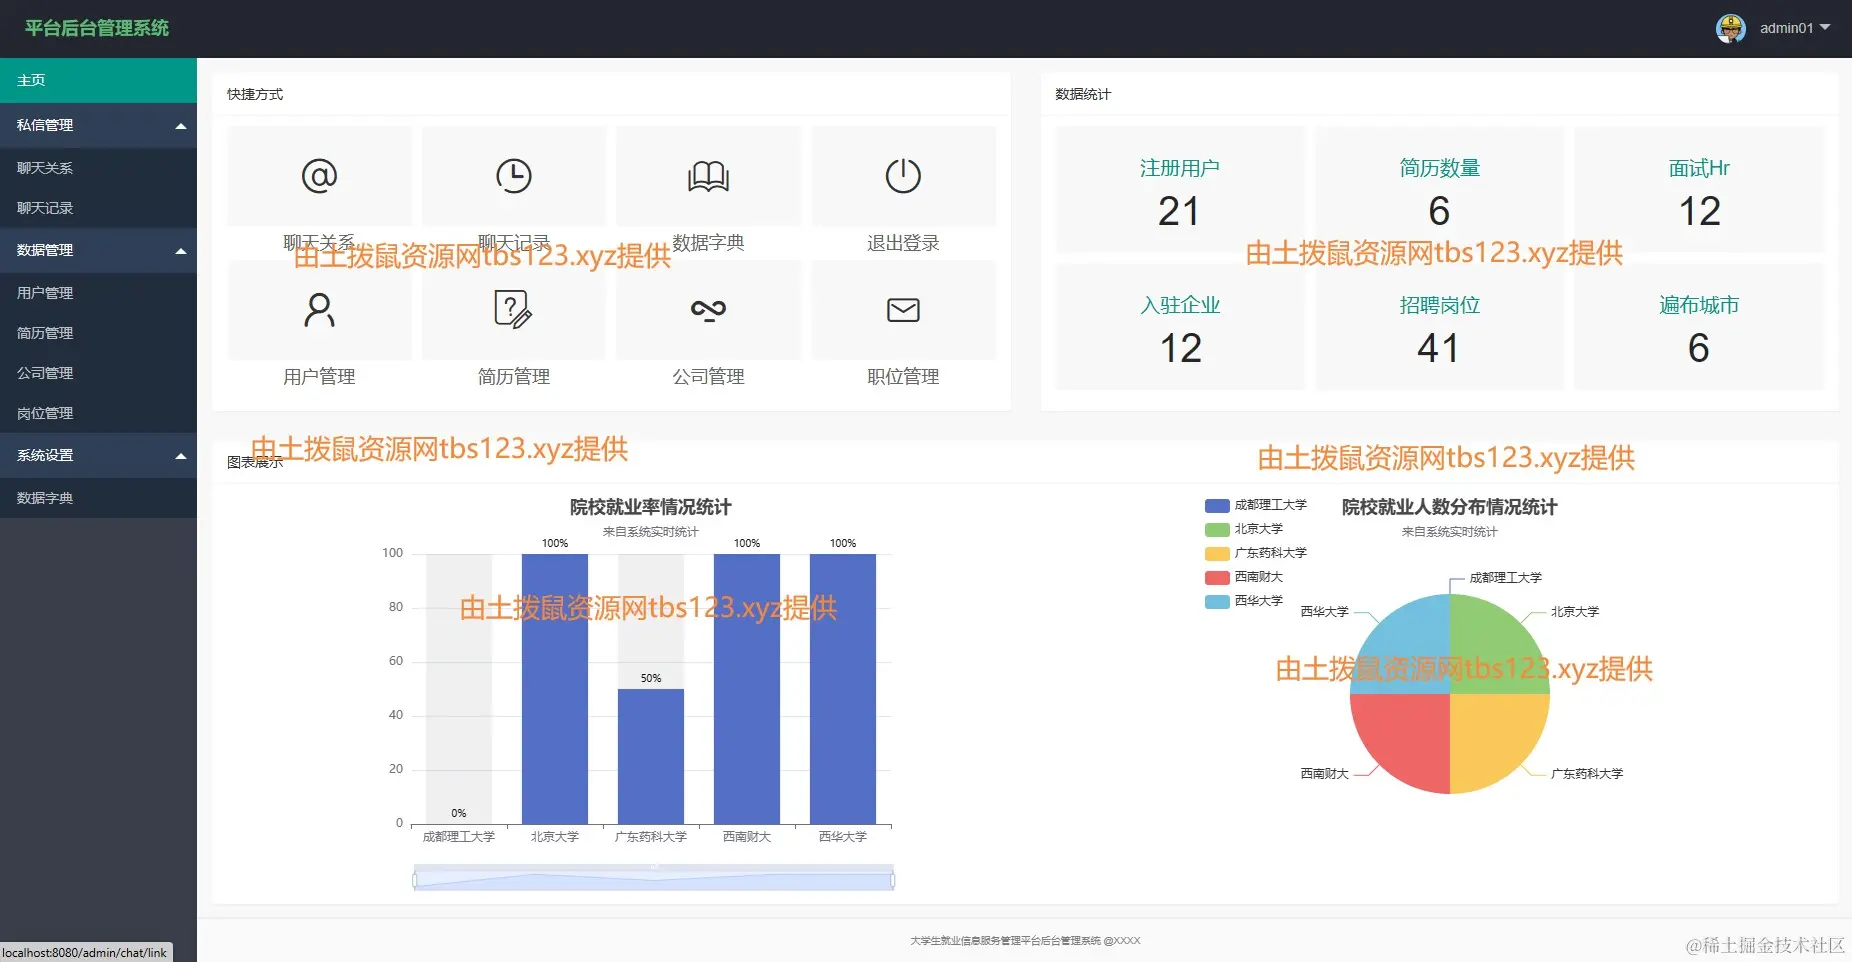Click the 招聘岗位 statistic card
The height and width of the screenshot is (962, 1852).
(1439, 326)
